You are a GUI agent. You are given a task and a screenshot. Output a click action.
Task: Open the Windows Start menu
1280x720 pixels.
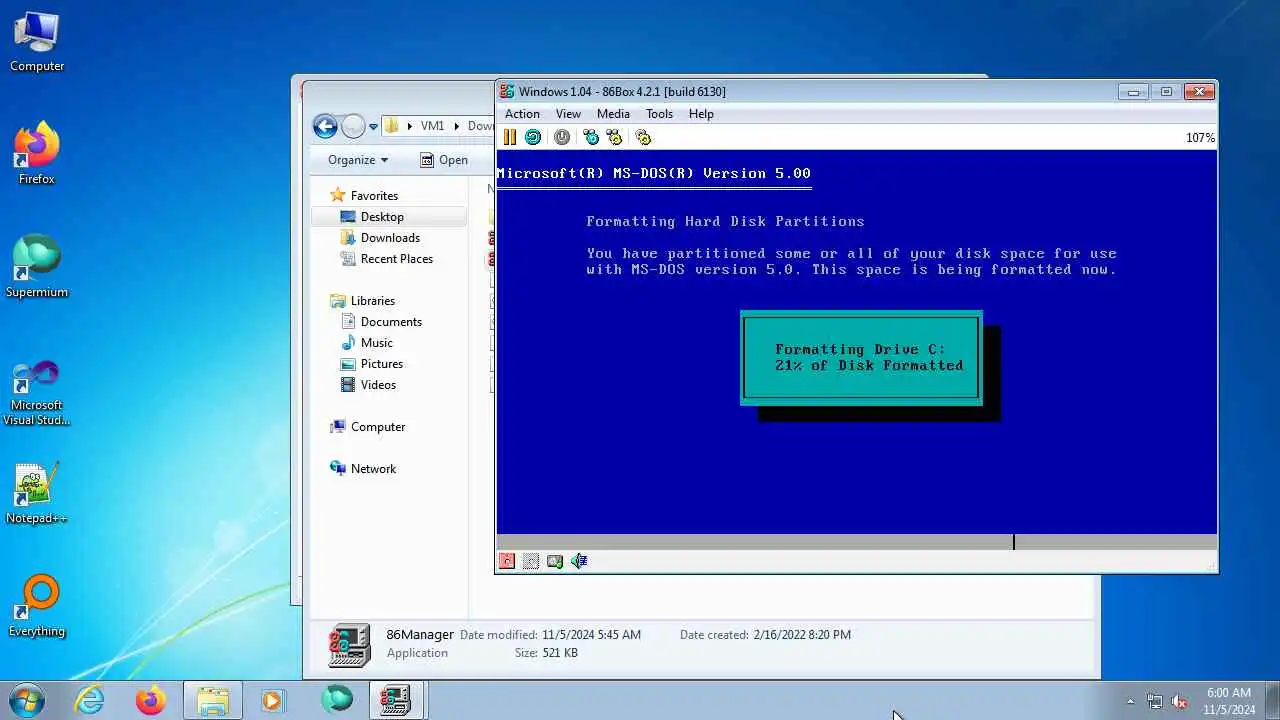(25, 700)
